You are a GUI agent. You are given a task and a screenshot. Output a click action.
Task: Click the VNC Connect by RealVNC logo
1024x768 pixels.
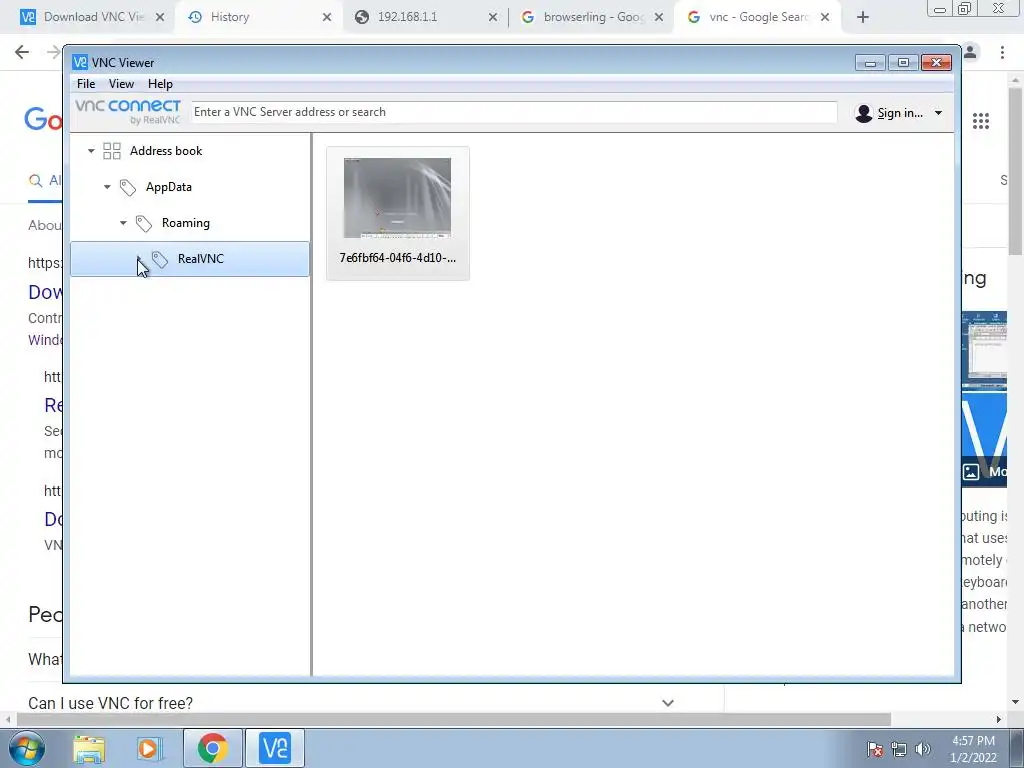point(128,112)
